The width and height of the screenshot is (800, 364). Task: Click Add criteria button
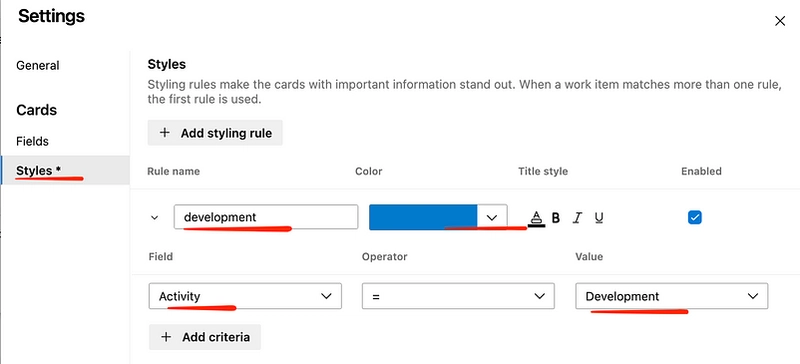coord(205,337)
